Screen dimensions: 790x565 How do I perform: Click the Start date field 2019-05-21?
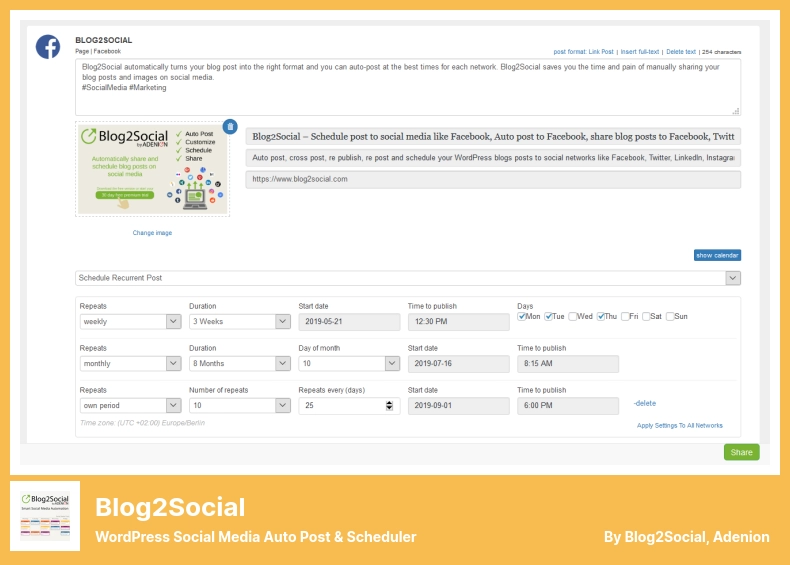[349, 322]
